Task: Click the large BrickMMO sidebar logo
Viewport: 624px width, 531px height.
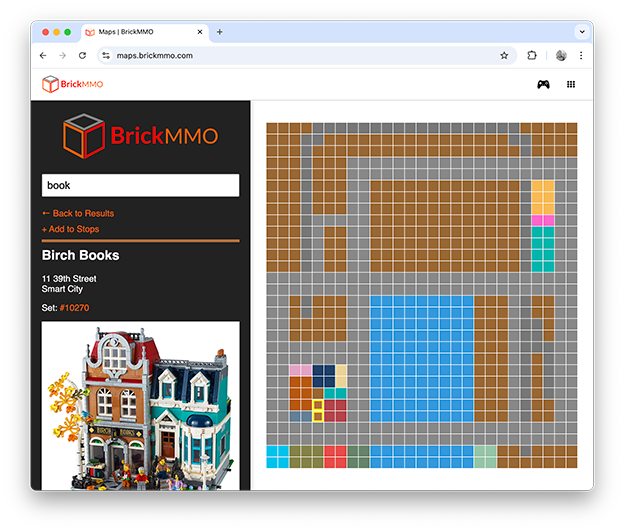Action: 140,136
